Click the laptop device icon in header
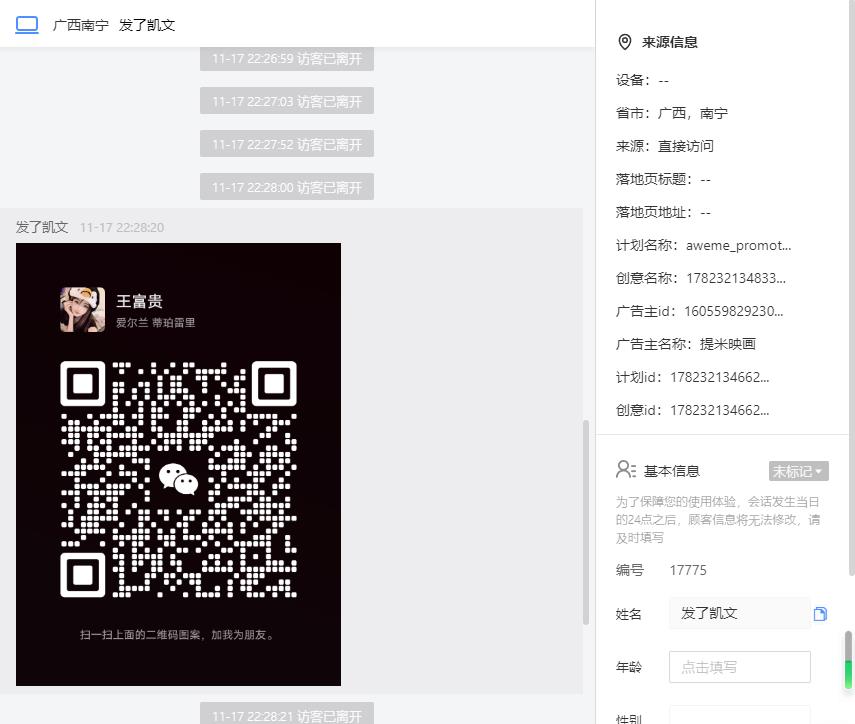855x724 pixels. (x=27, y=25)
